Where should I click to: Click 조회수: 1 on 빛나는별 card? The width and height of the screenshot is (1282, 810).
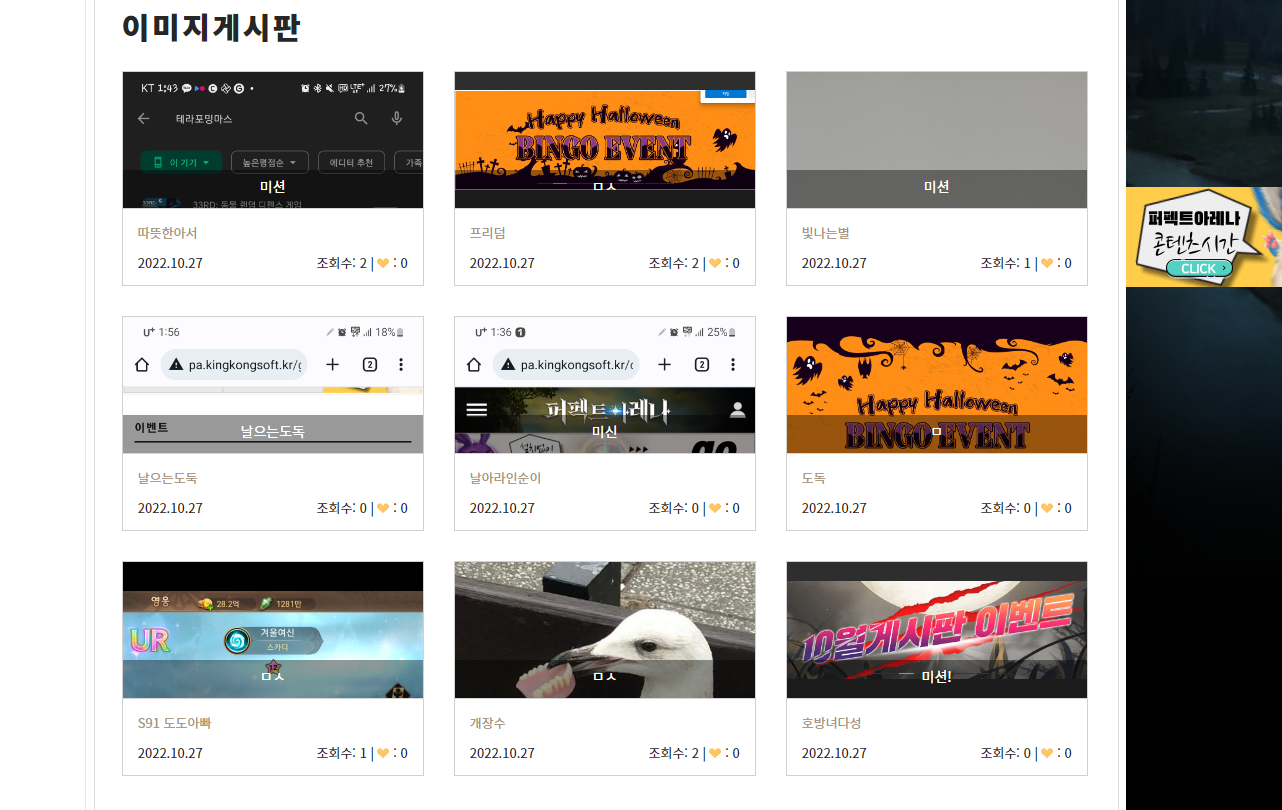pos(1006,263)
